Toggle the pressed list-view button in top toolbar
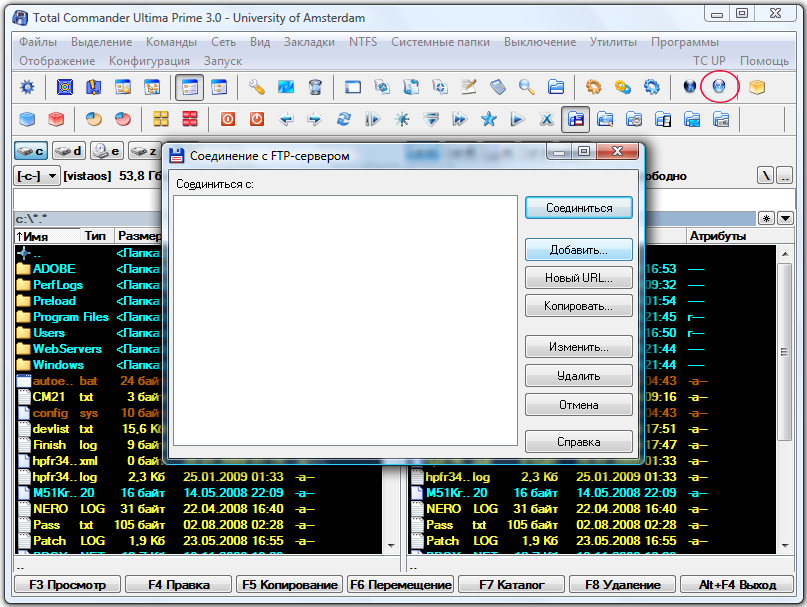Viewport: 807px width, 607px height. point(189,87)
